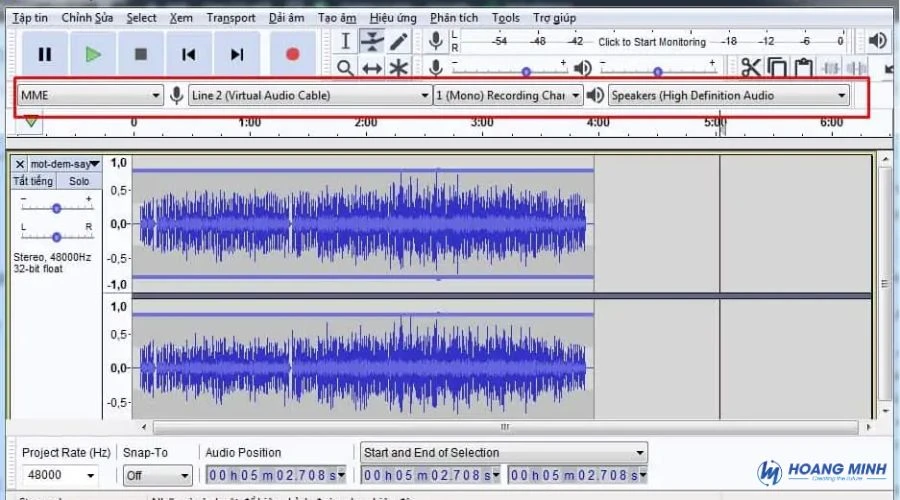Mute the track with Tắt tiếng button

33,181
